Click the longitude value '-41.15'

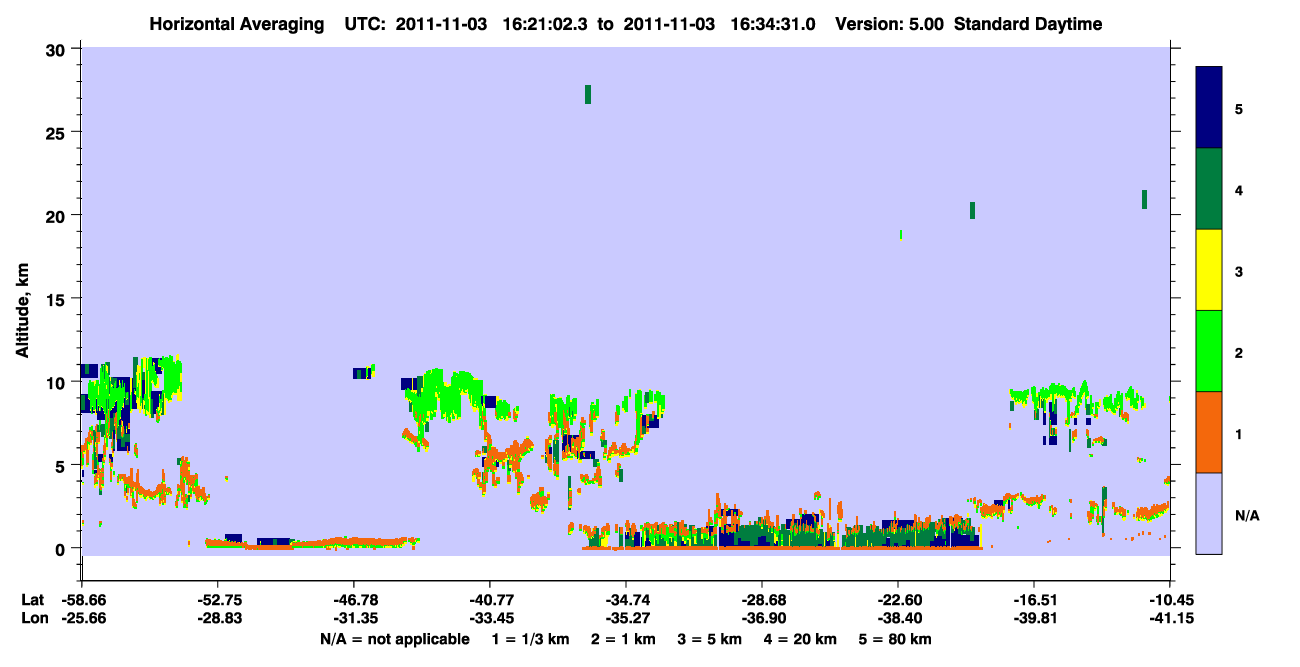1169,619
